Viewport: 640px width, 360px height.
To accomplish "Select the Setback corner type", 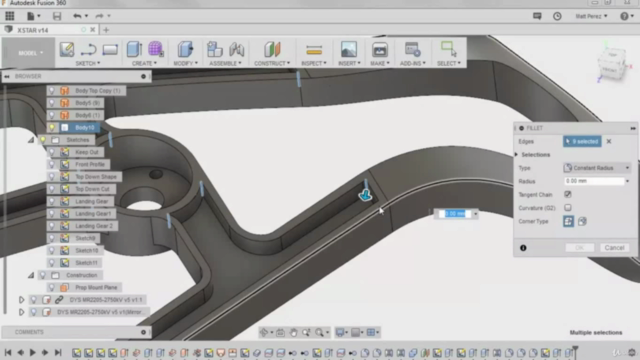I will click(x=582, y=221).
